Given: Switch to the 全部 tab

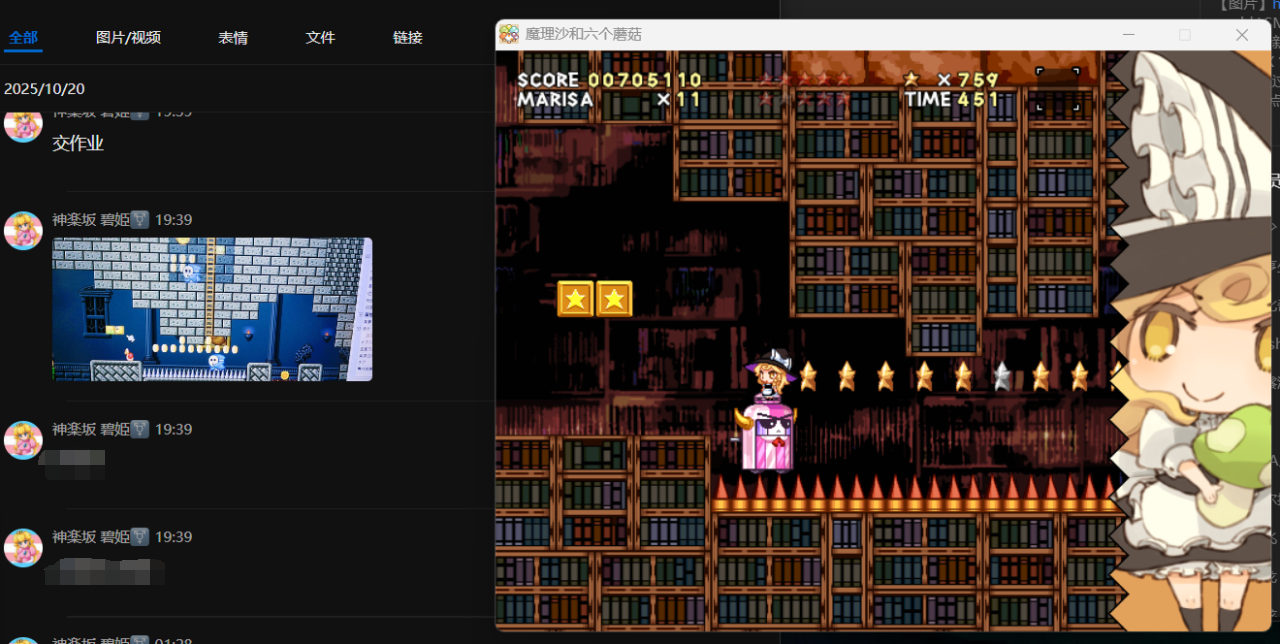Looking at the screenshot, I should [x=23, y=38].
